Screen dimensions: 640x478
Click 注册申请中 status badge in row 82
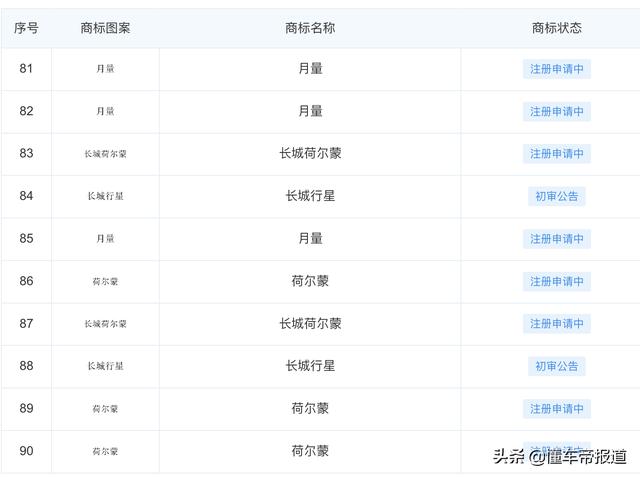click(x=557, y=111)
